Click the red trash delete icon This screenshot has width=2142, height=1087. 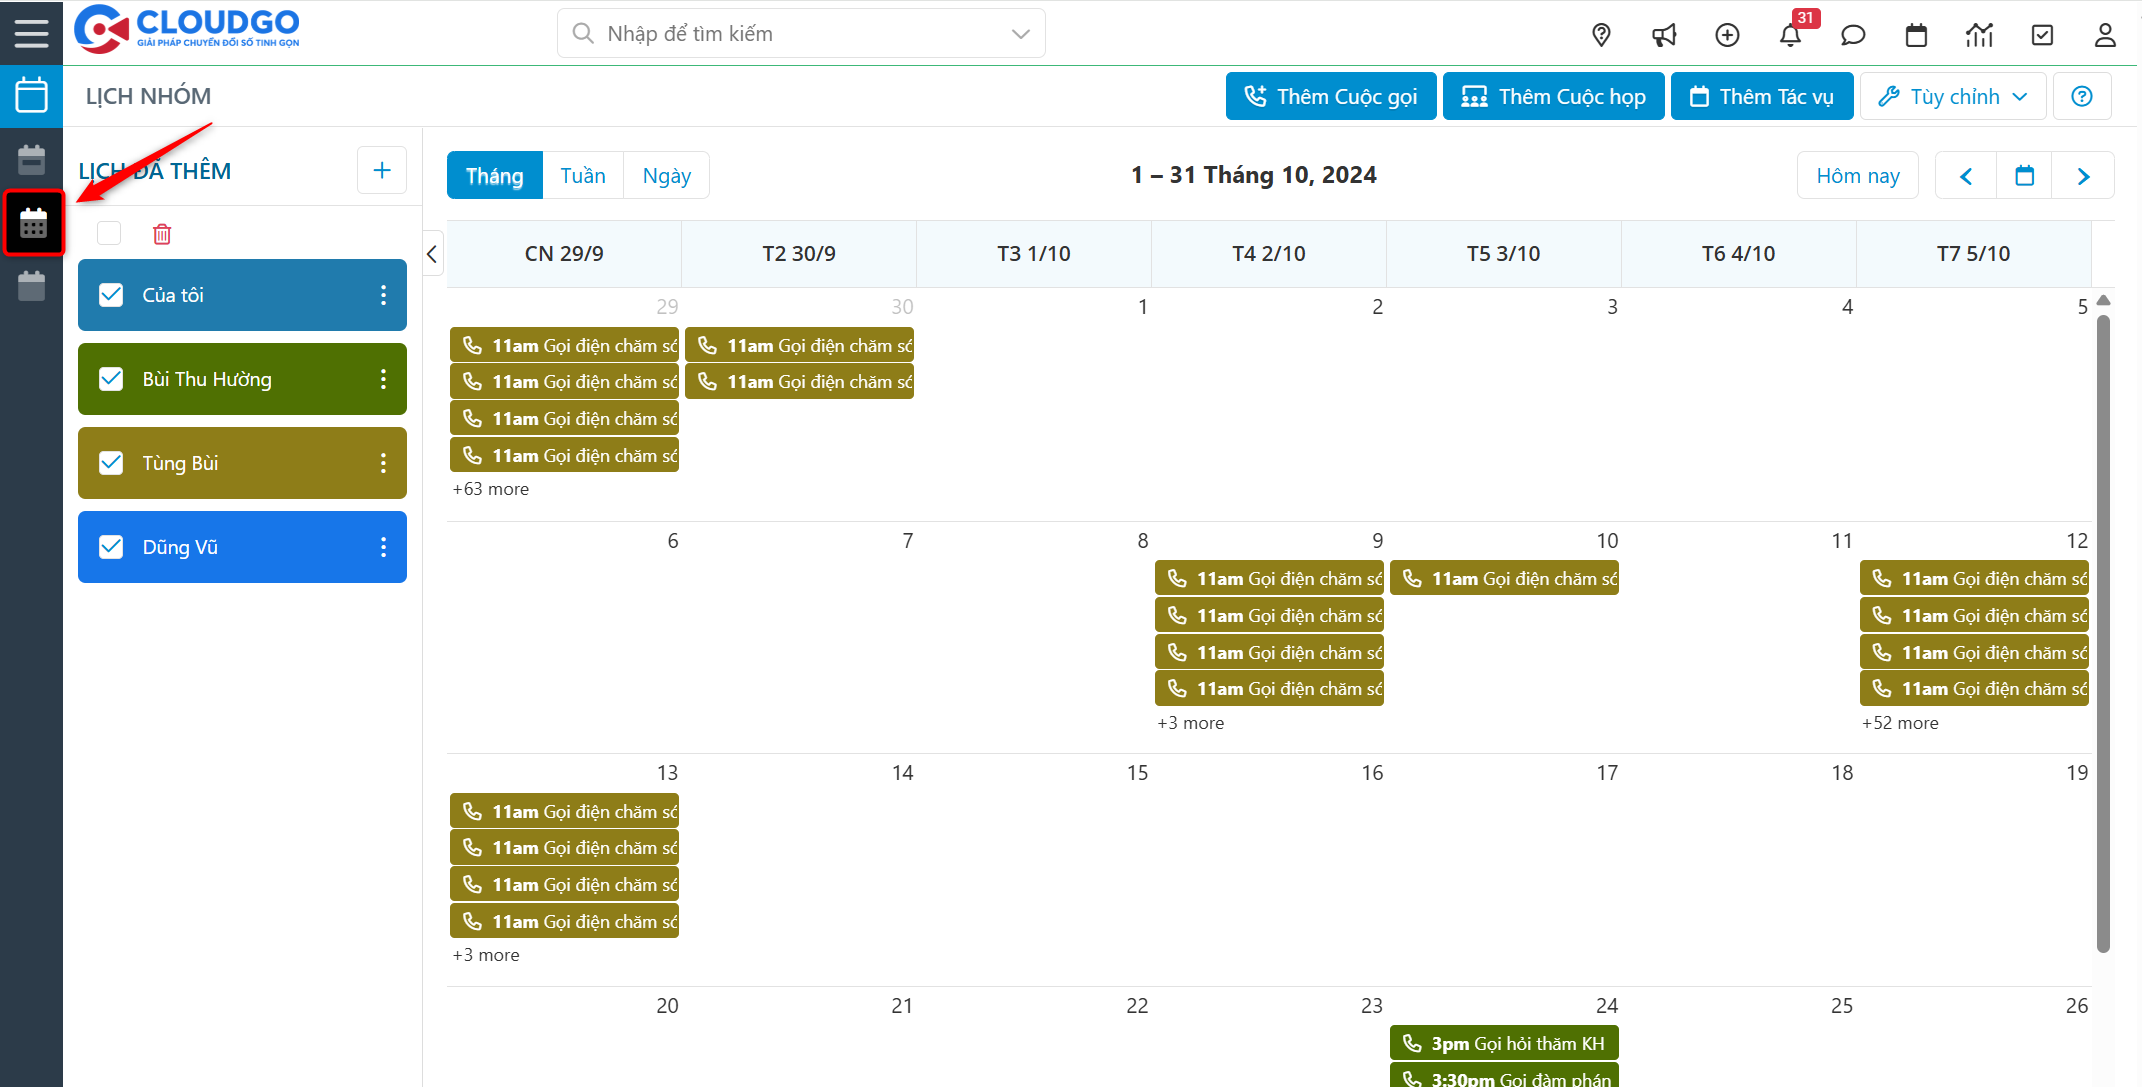pyautogui.click(x=162, y=234)
